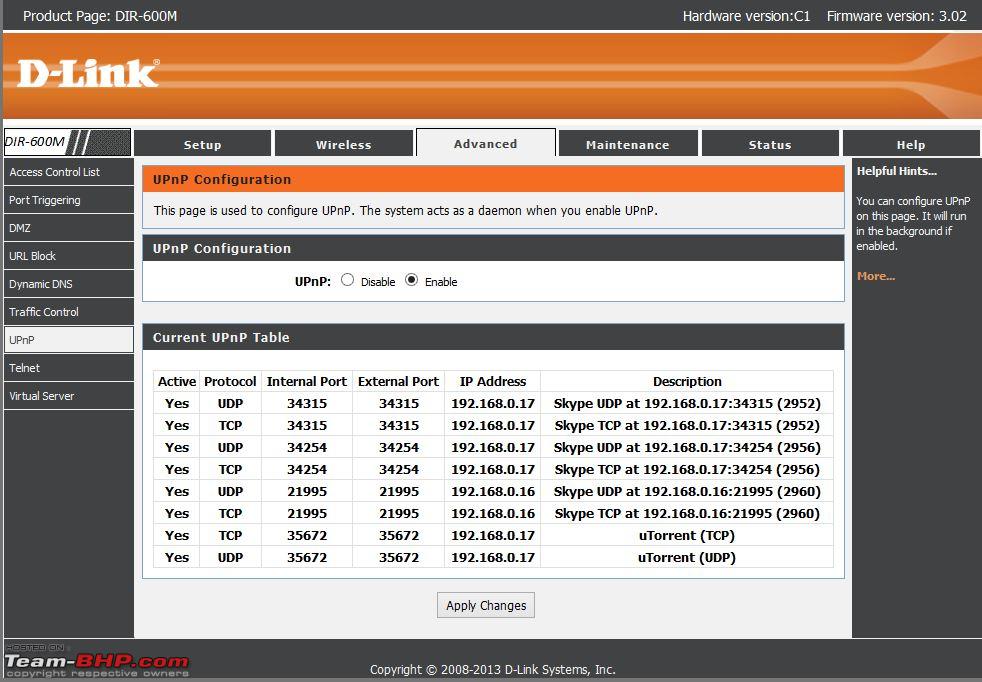
Task: Click the 'Hardware version:C1' text
Action: point(746,16)
